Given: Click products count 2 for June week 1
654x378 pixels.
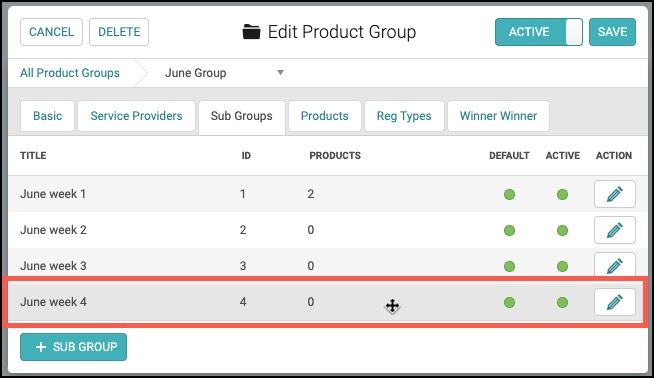Looking at the screenshot, I should pos(311,194).
